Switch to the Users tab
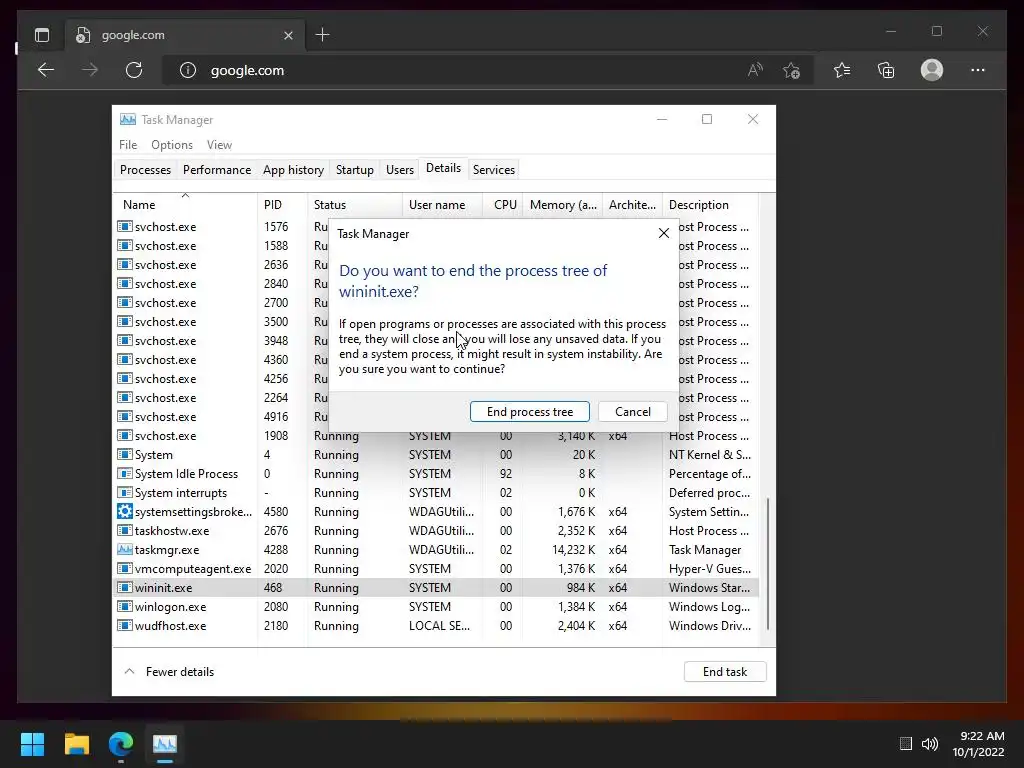 pos(400,169)
